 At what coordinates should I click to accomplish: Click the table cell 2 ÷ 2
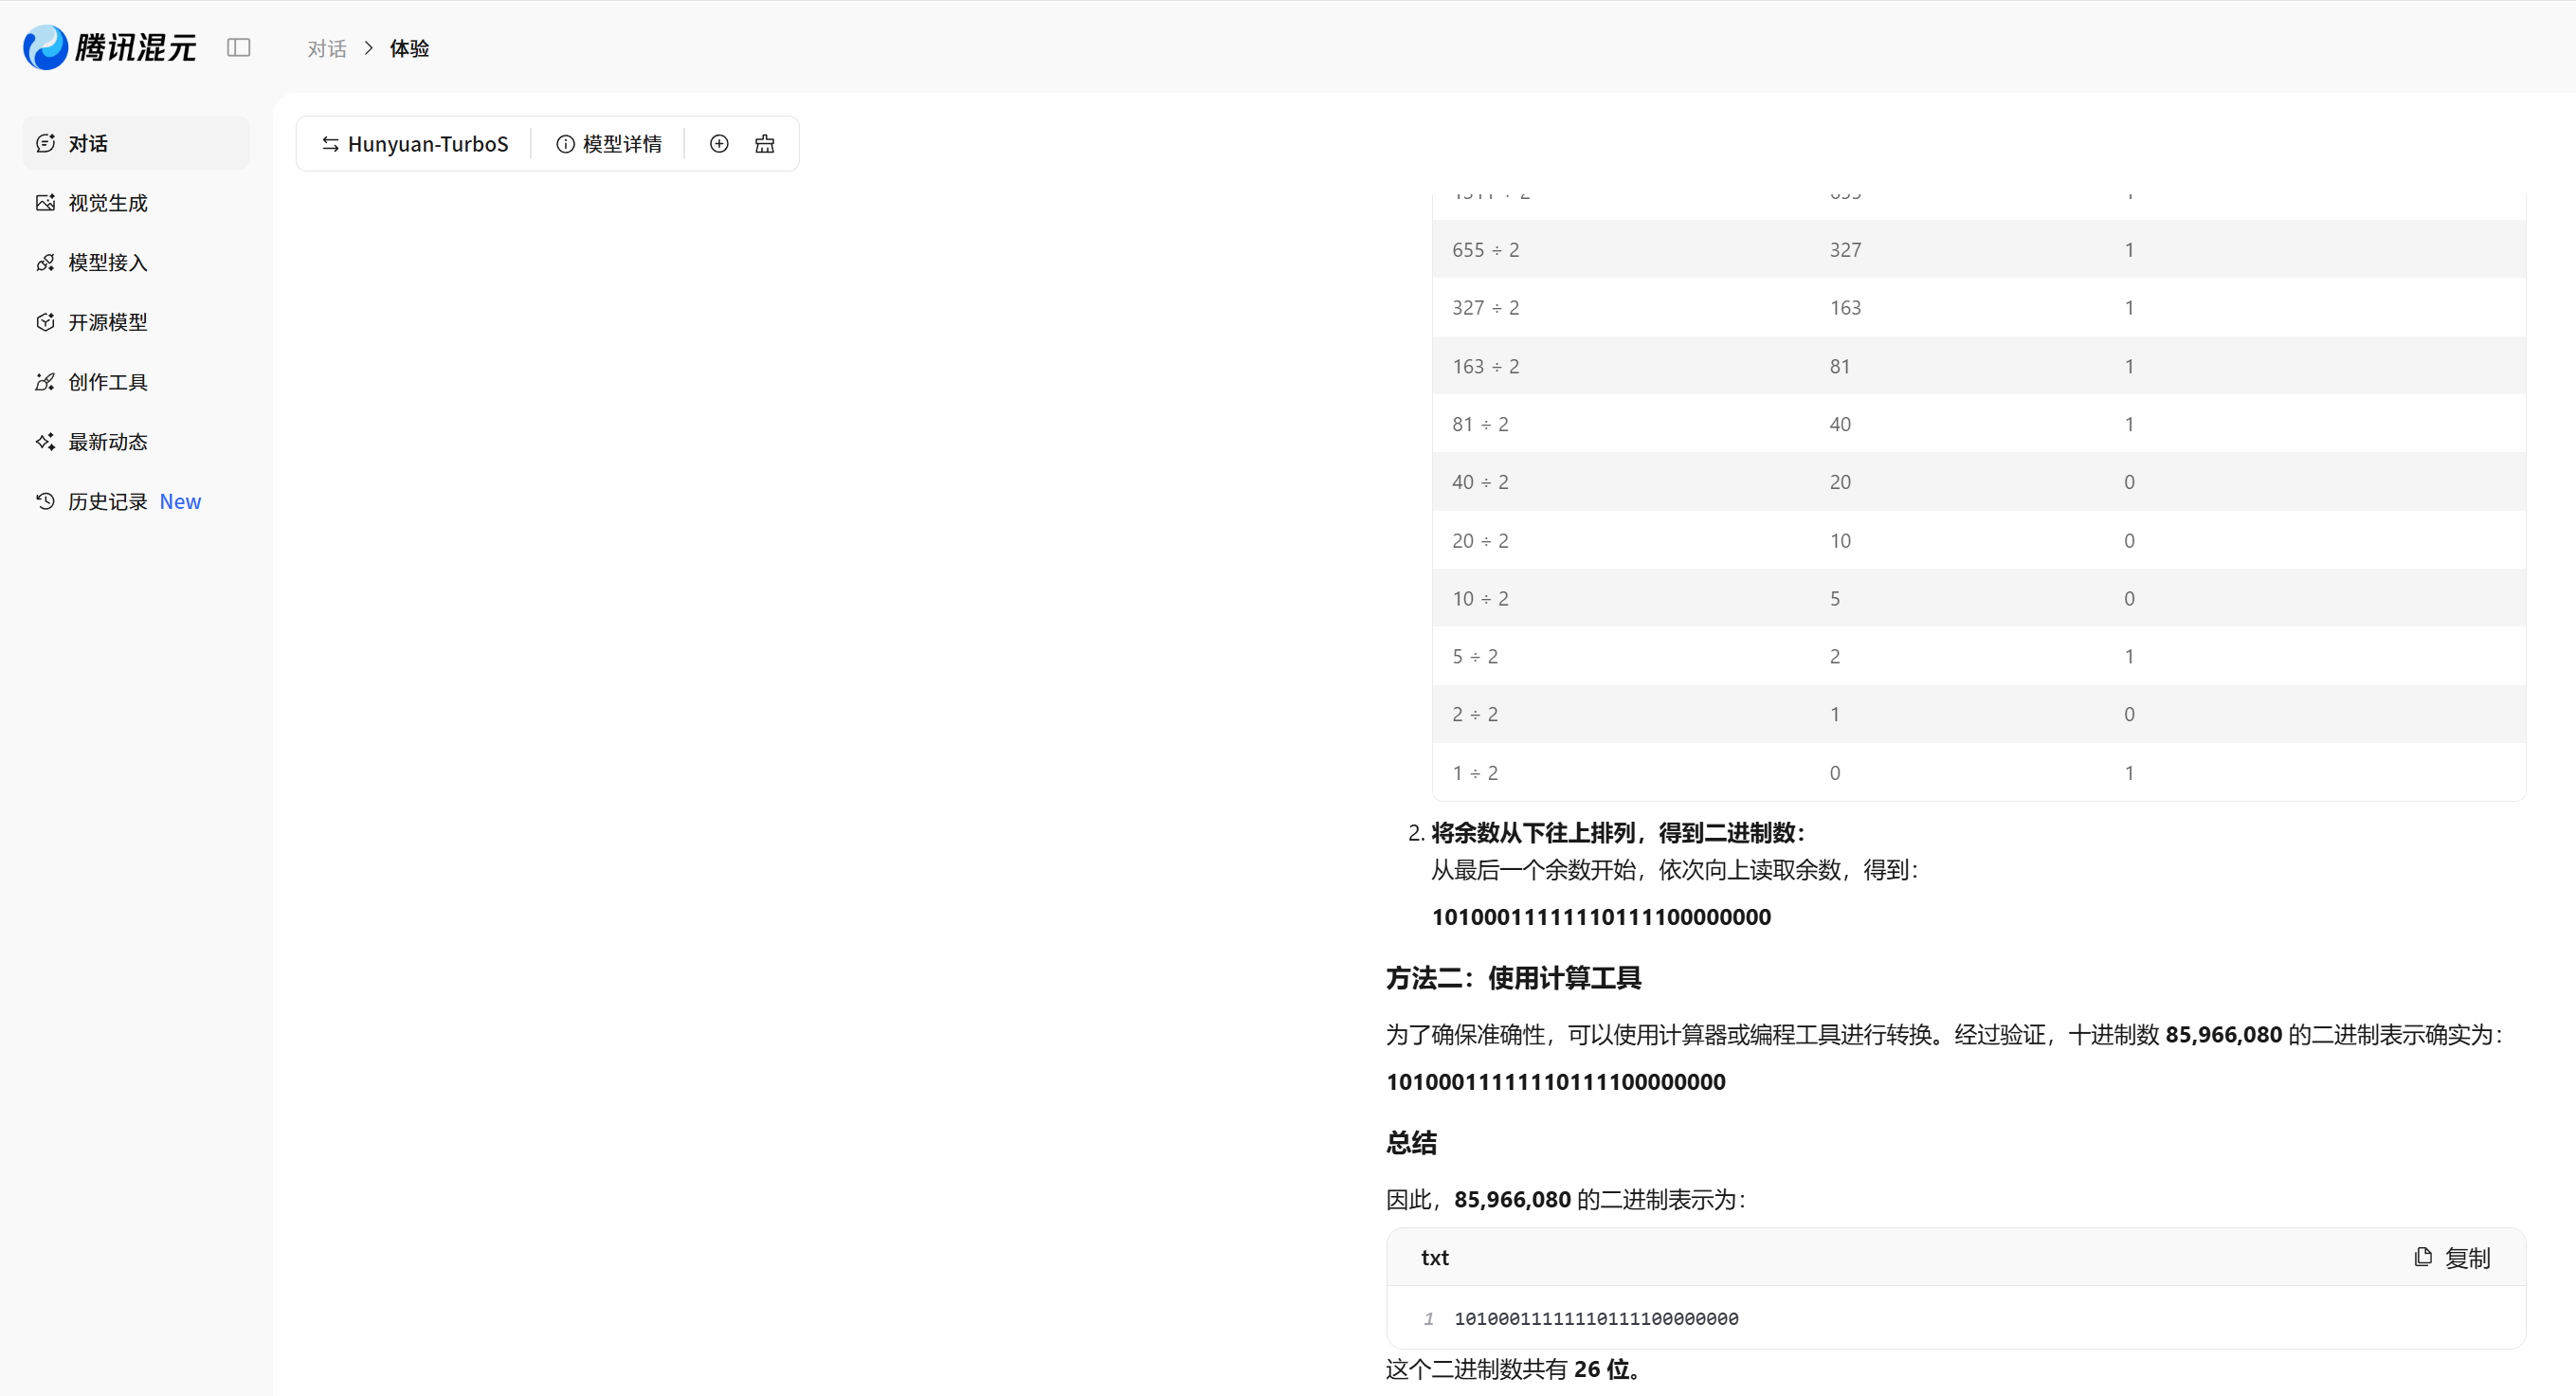[x=1475, y=714]
